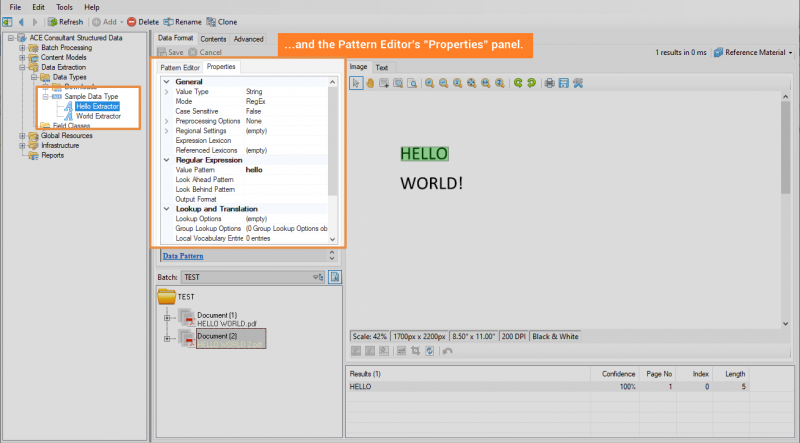800x443 pixels.
Task: Click the blue back navigation arrow
Action: [22, 21]
